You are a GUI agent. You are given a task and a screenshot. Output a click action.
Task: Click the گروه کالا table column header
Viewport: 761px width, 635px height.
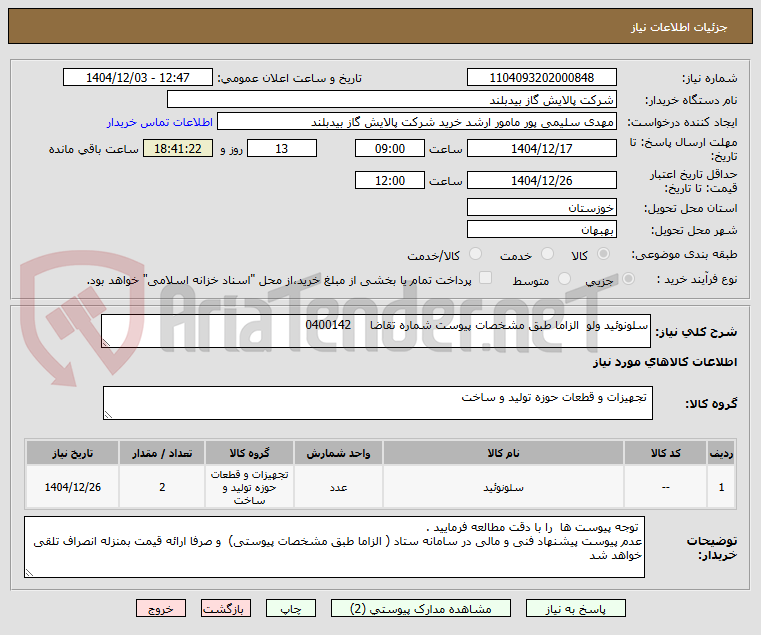click(x=249, y=453)
